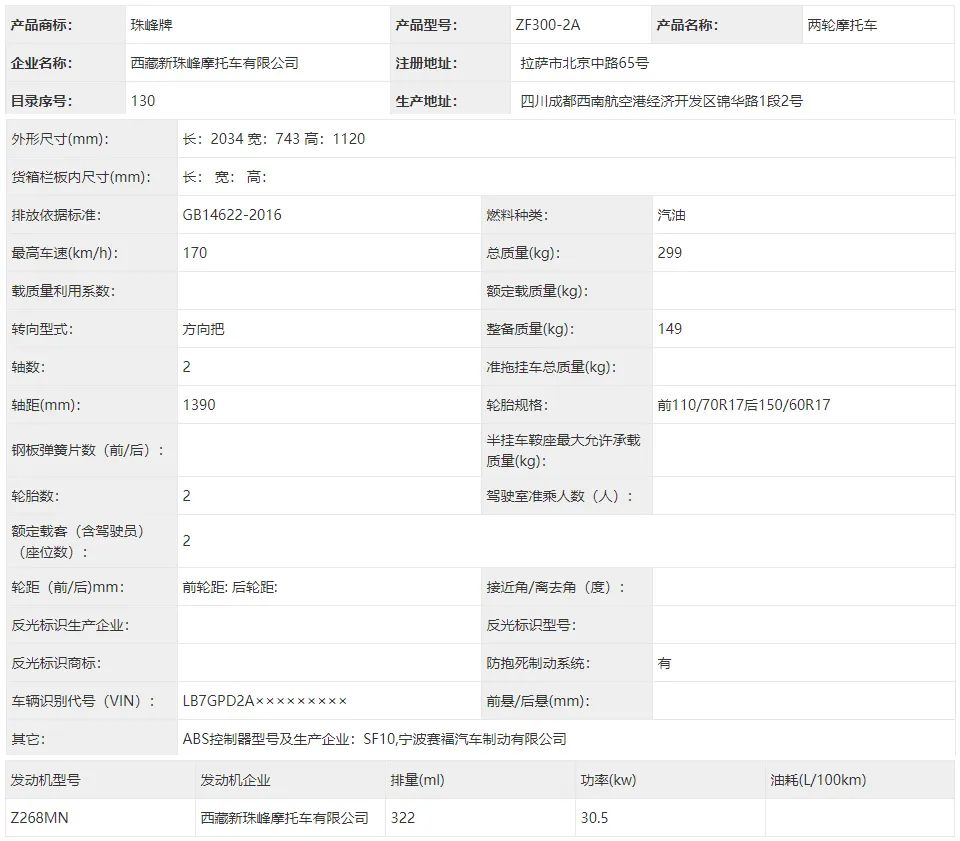The image size is (960, 841).
Task: Click dimensions value 长：2034 宽：743 高：1120
Action: pos(274,139)
